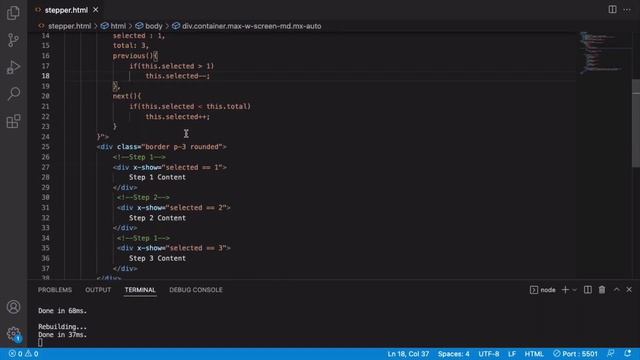Image resolution: width=640 pixels, height=360 pixels.
Task: Click 'next(){' method on line 20
Action: (127, 96)
